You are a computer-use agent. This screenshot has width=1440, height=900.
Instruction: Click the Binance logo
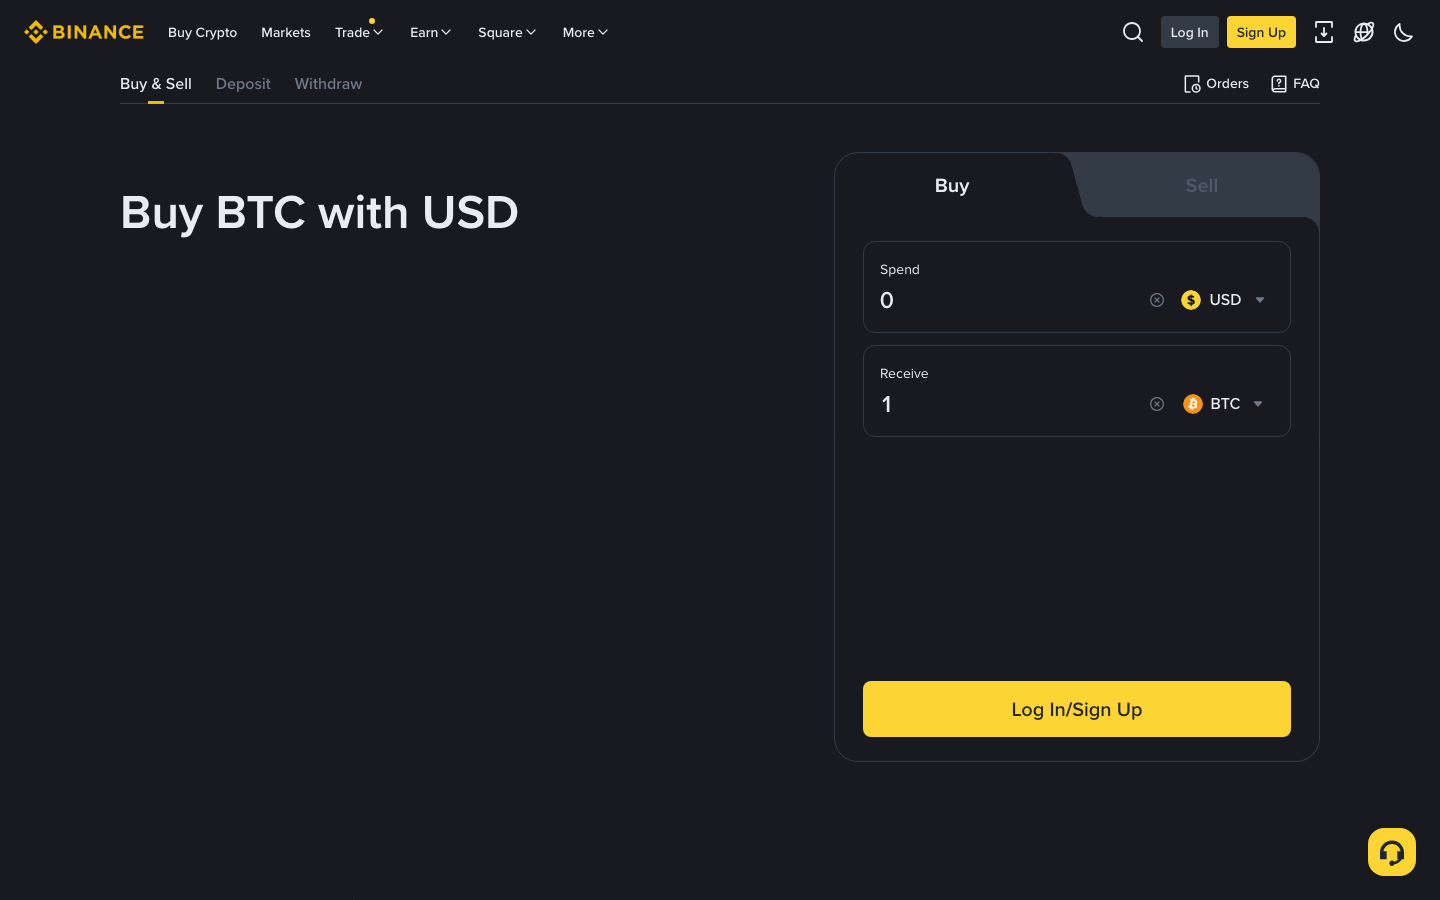(83, 31)
